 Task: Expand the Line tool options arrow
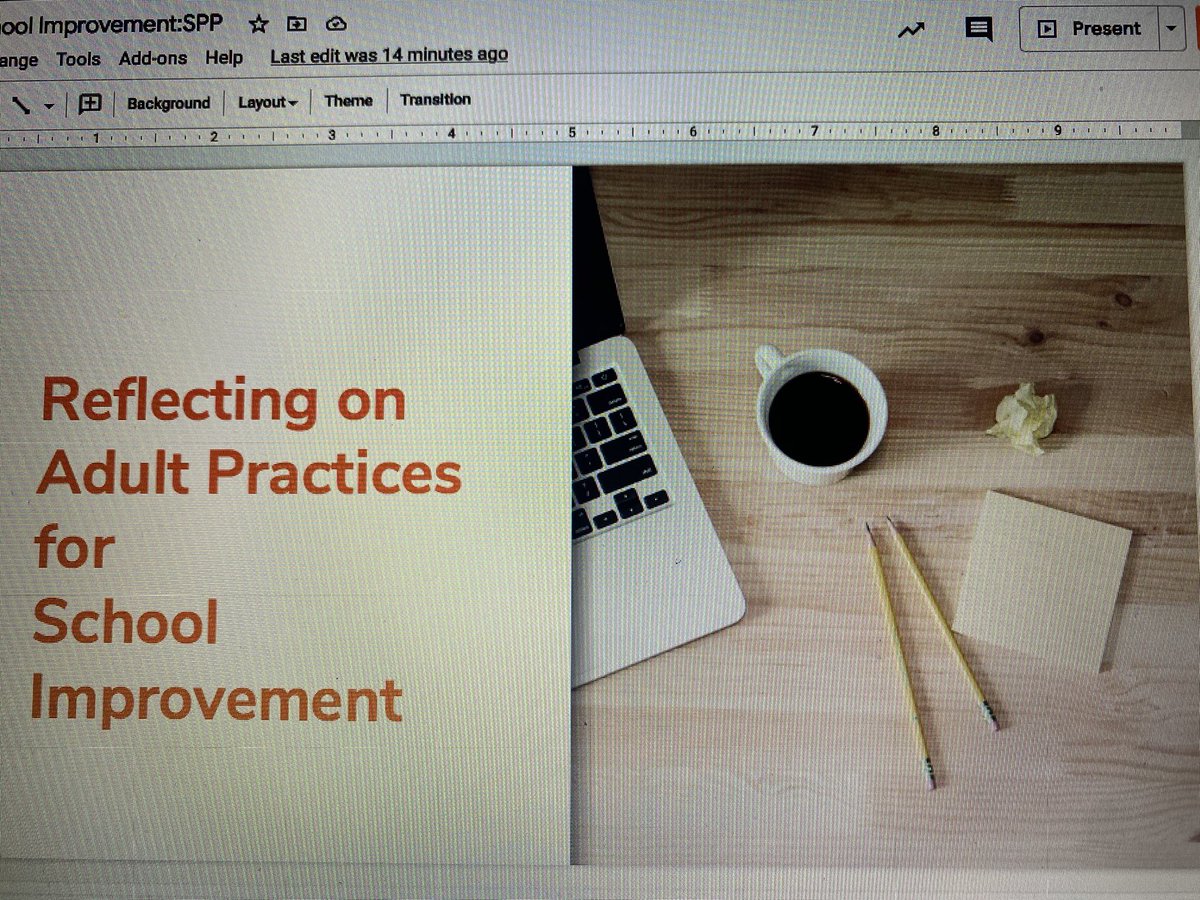[x=47, y=103]
